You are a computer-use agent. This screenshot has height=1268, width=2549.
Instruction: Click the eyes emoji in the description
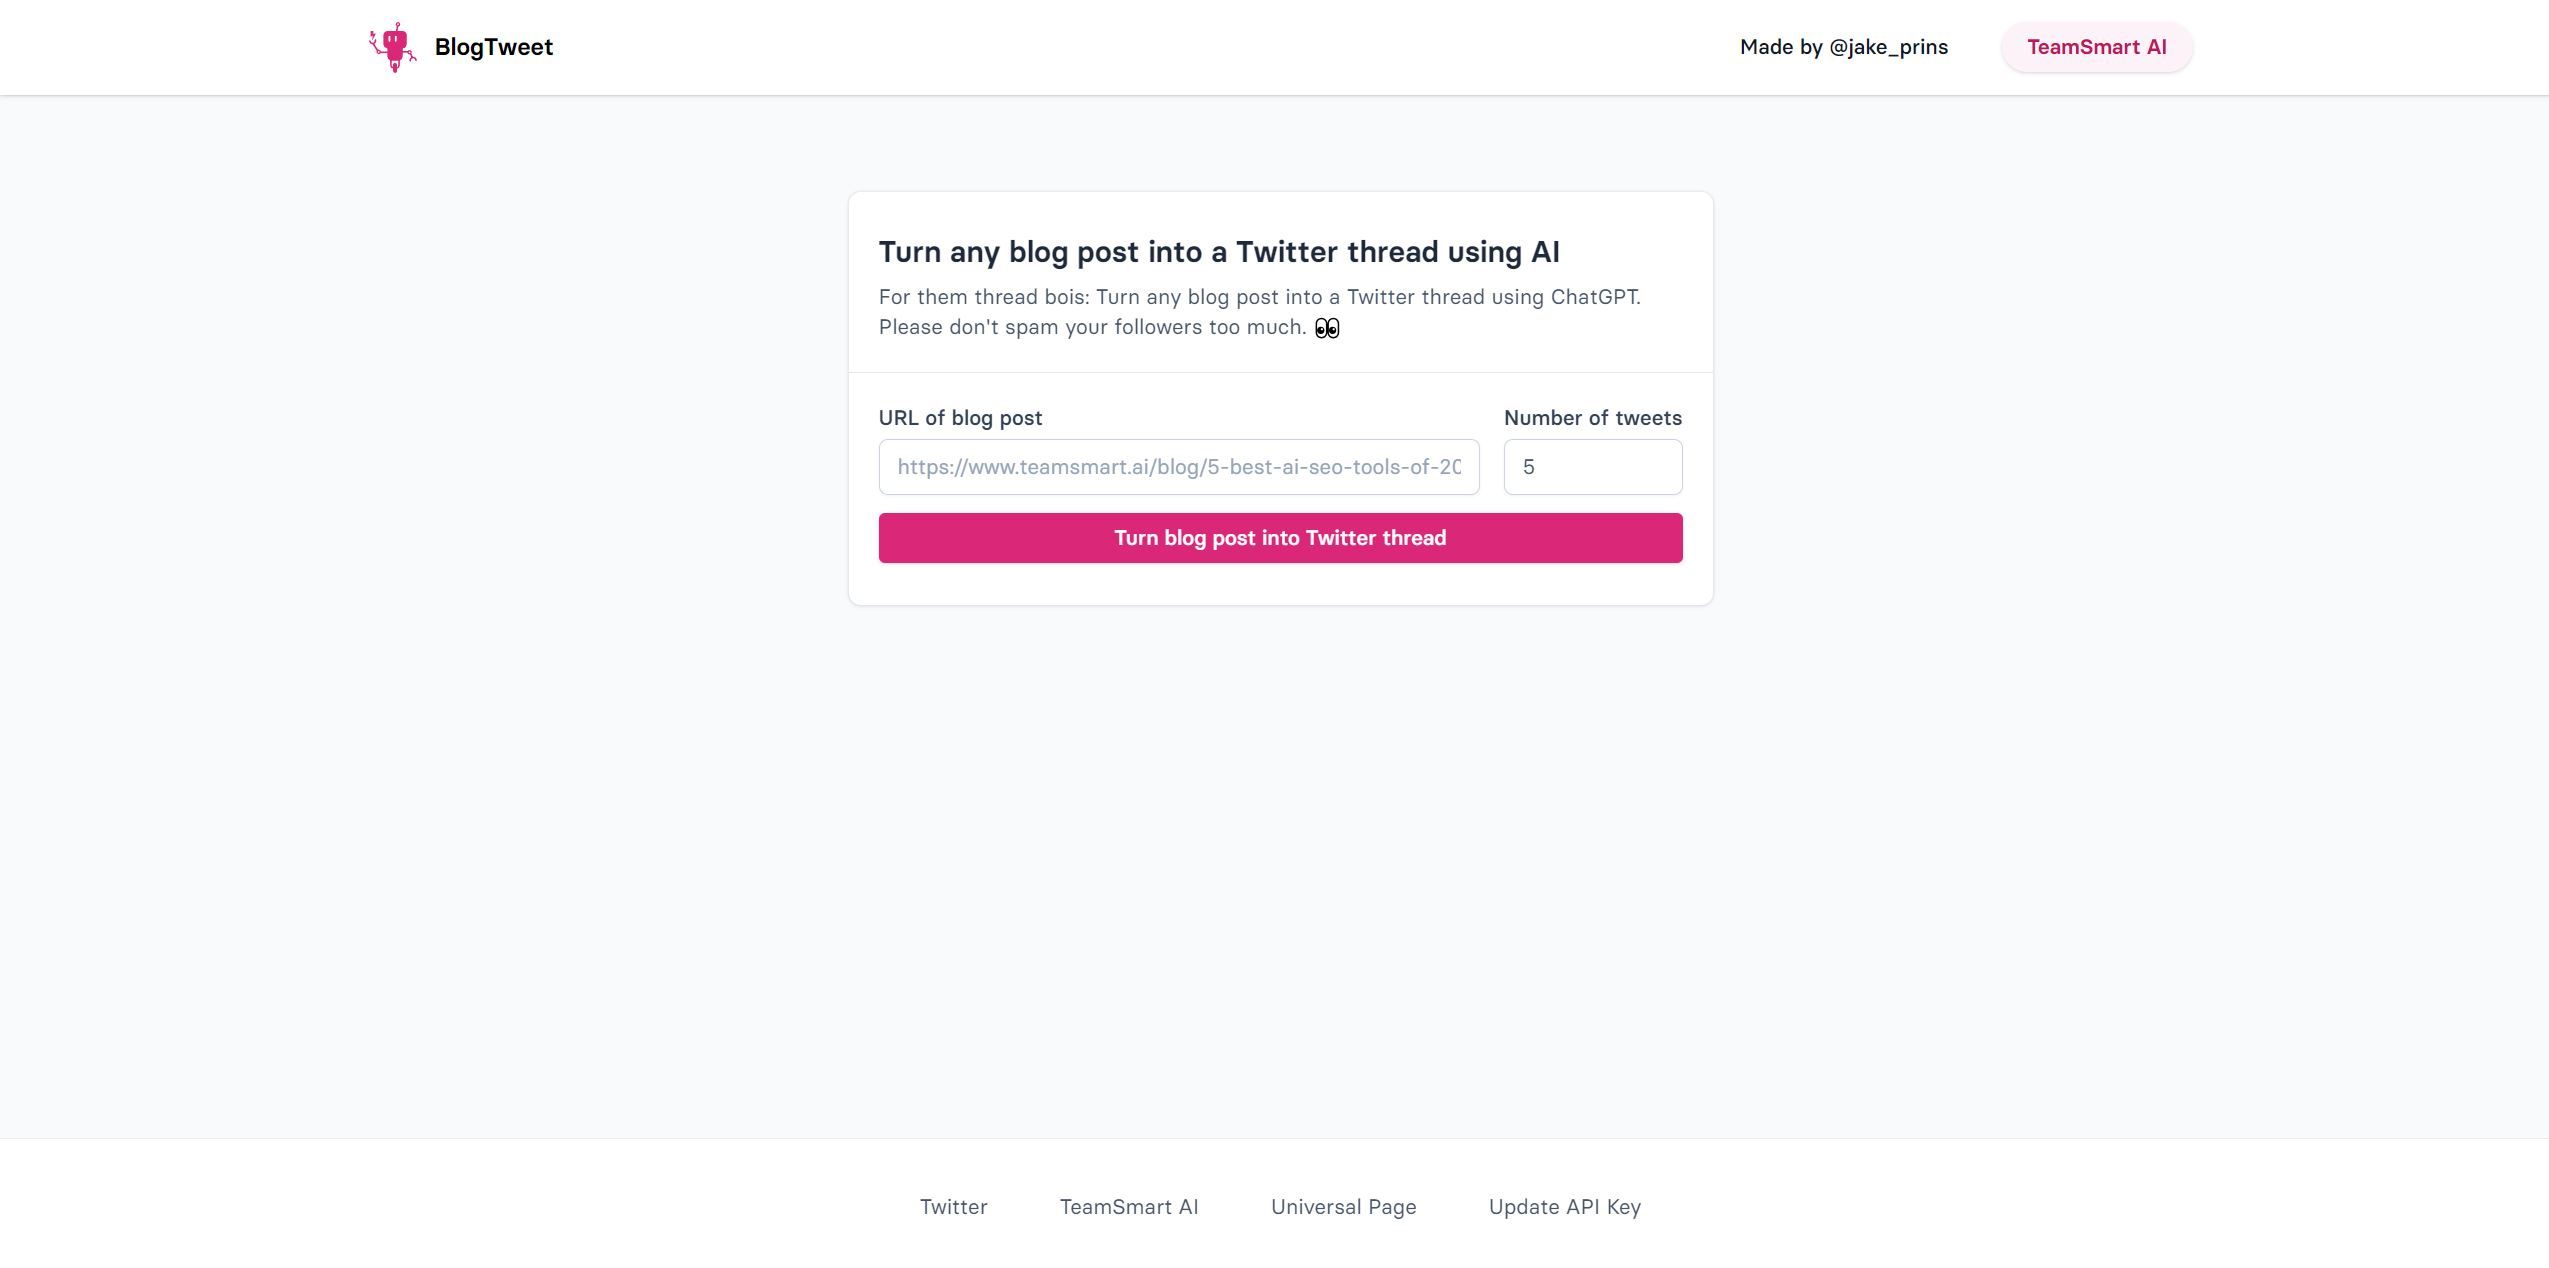tap(1326, 327)
